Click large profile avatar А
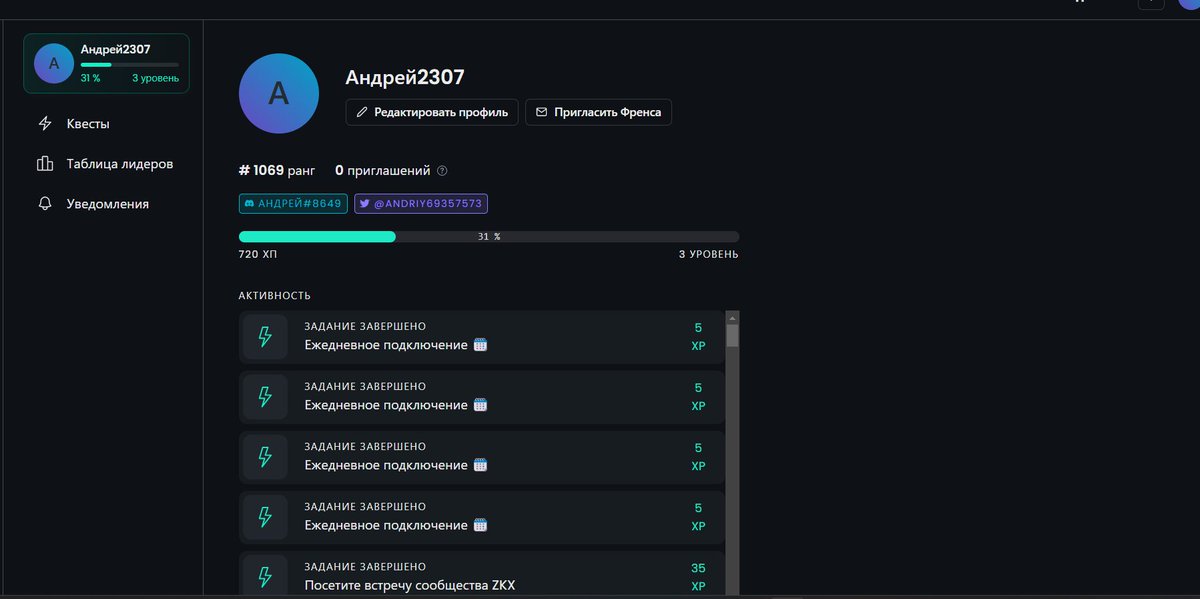Image resolution: width=1200 pixels, height=599 pixels. pos(279,94)
